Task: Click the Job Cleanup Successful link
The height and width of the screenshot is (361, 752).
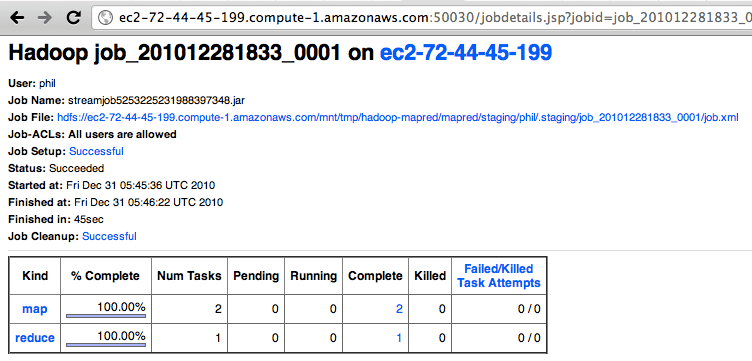Action: (109, 236)
